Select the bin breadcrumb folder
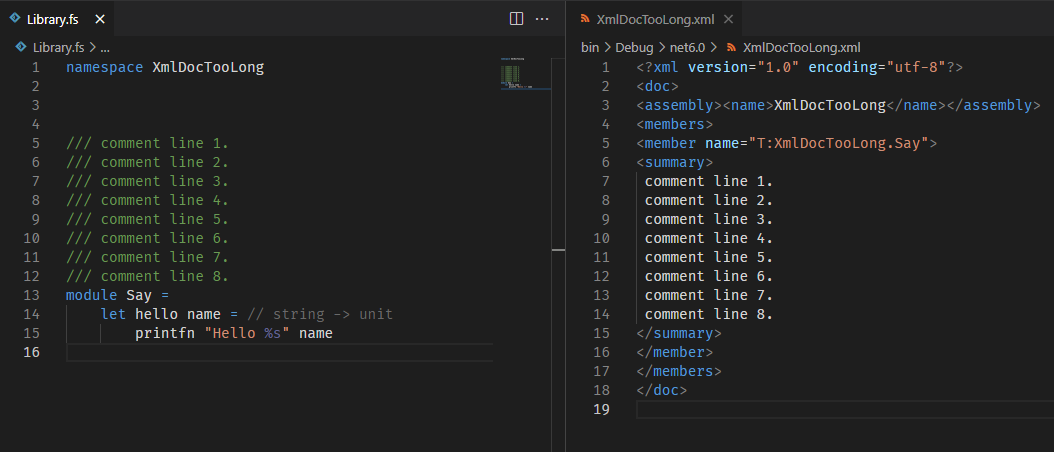Screen dimensions: 1054x452 [590, 48]
